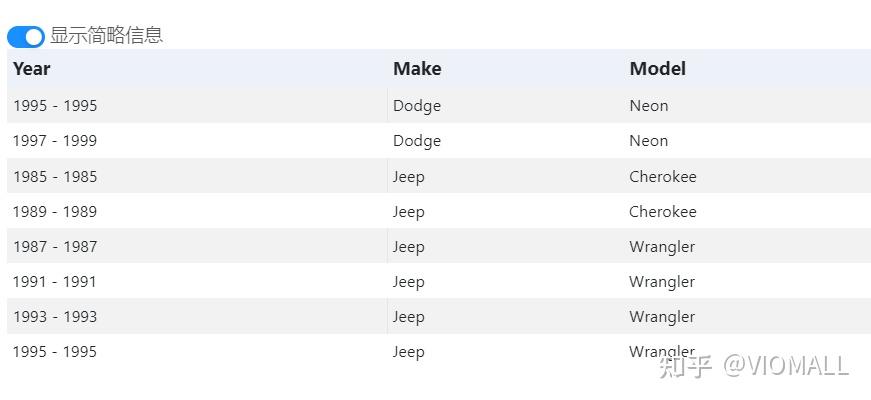Select the 1989 - 1989 year cell

[55, 212]
